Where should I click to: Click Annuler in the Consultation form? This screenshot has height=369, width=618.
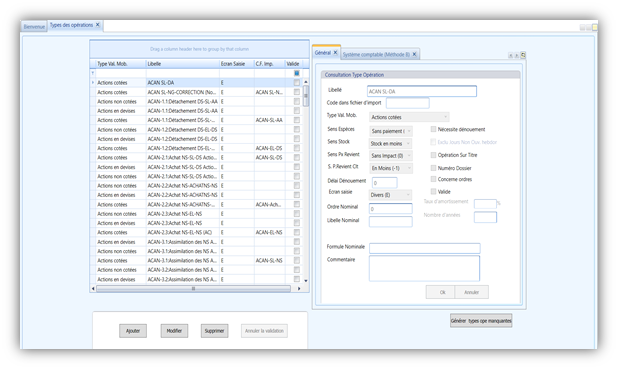tap(471, 292)
